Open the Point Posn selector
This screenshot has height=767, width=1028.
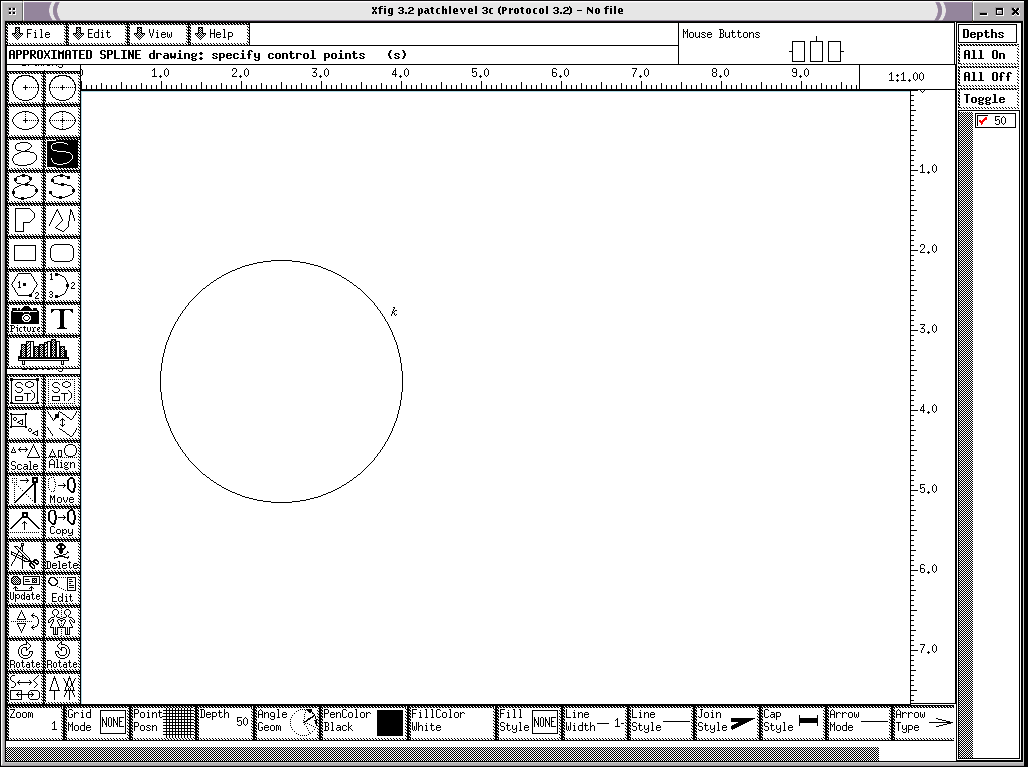(164, 722)
